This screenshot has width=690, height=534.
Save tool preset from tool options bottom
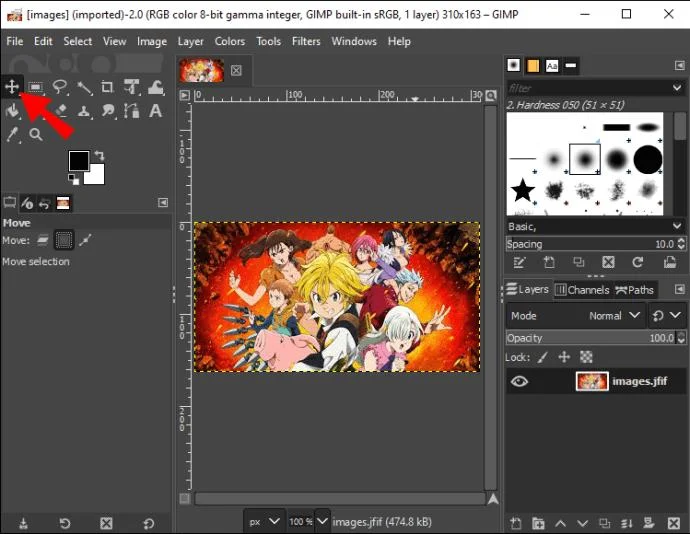[23, 523]
